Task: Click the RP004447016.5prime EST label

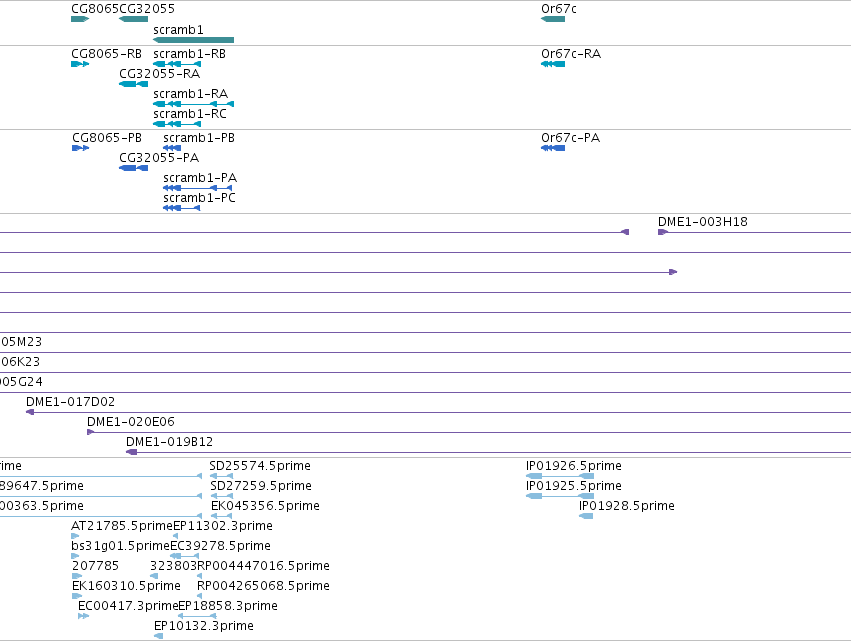Action: tap(264, 566)
